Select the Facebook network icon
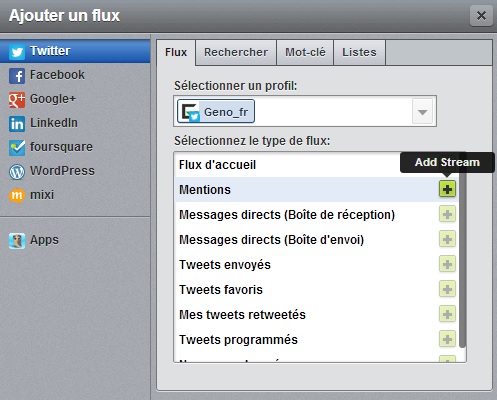 pyautogui.click(x=17, y=76)
